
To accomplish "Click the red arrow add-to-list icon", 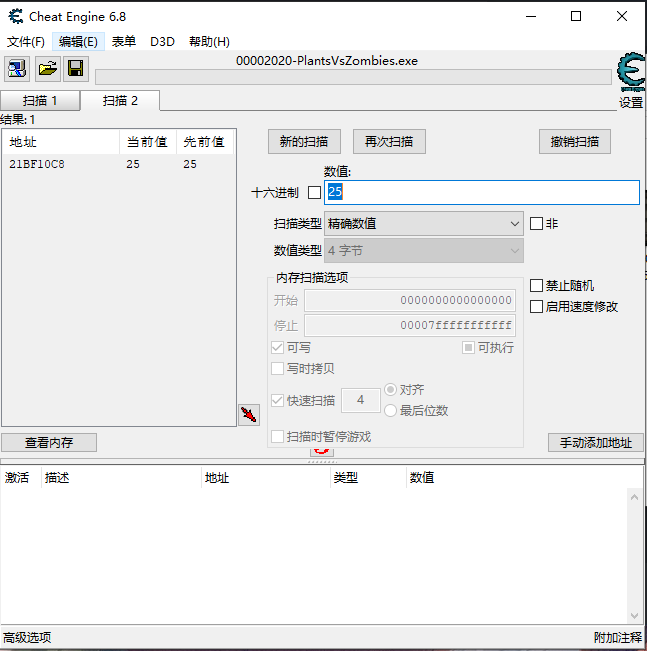I will coord(249,415).
